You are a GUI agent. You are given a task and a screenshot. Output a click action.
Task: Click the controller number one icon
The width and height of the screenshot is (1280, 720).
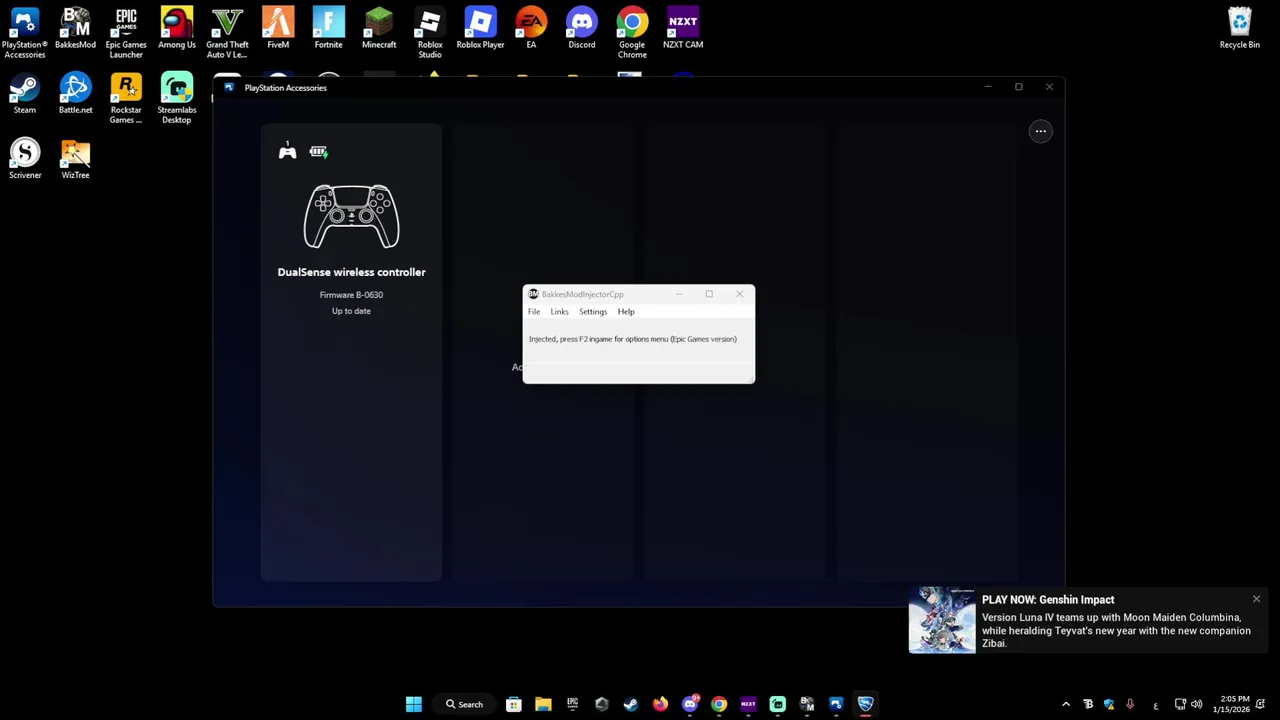[287, 151]
